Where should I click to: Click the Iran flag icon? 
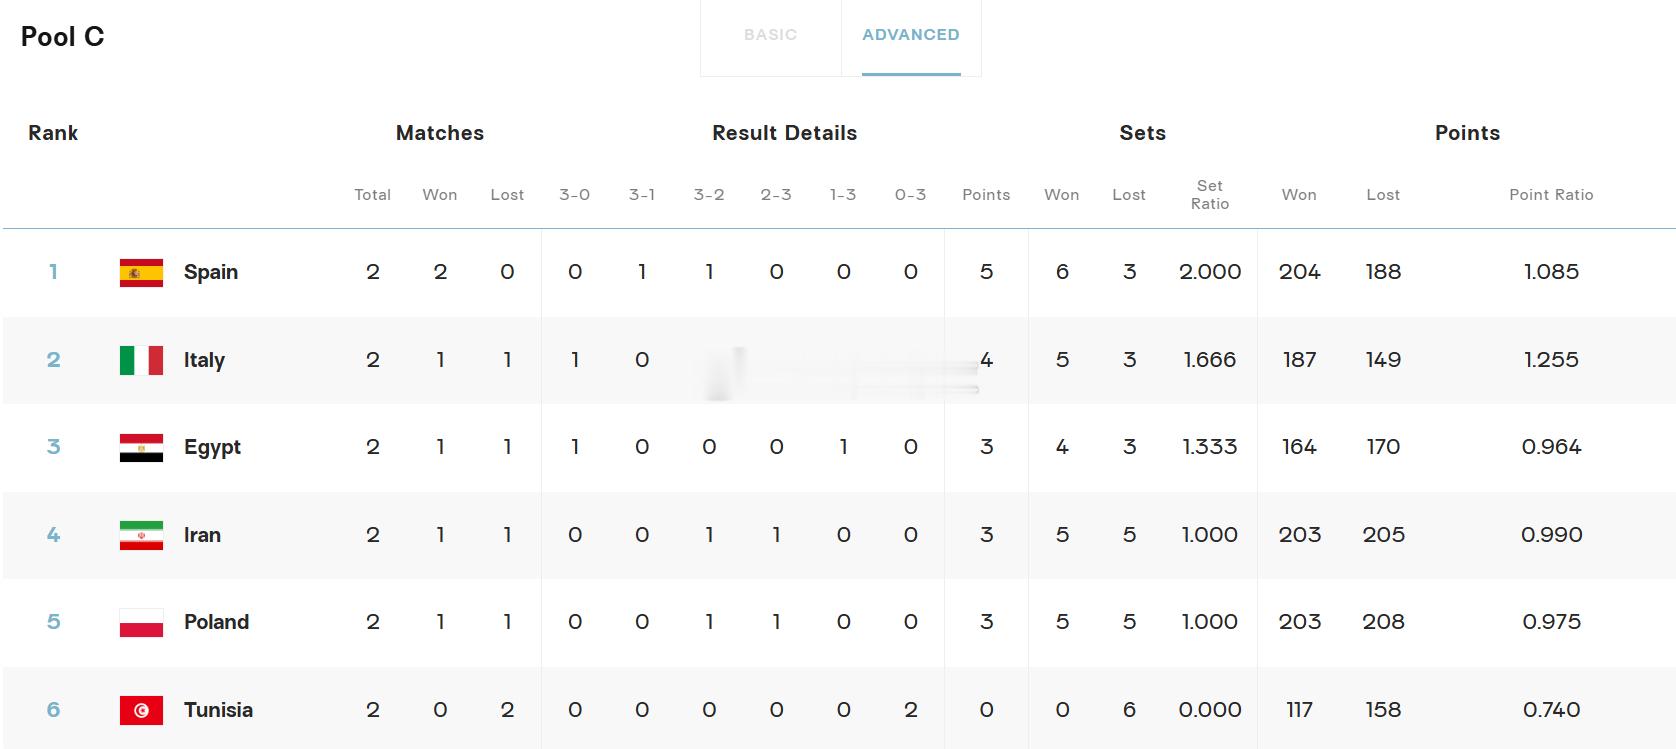141,535
